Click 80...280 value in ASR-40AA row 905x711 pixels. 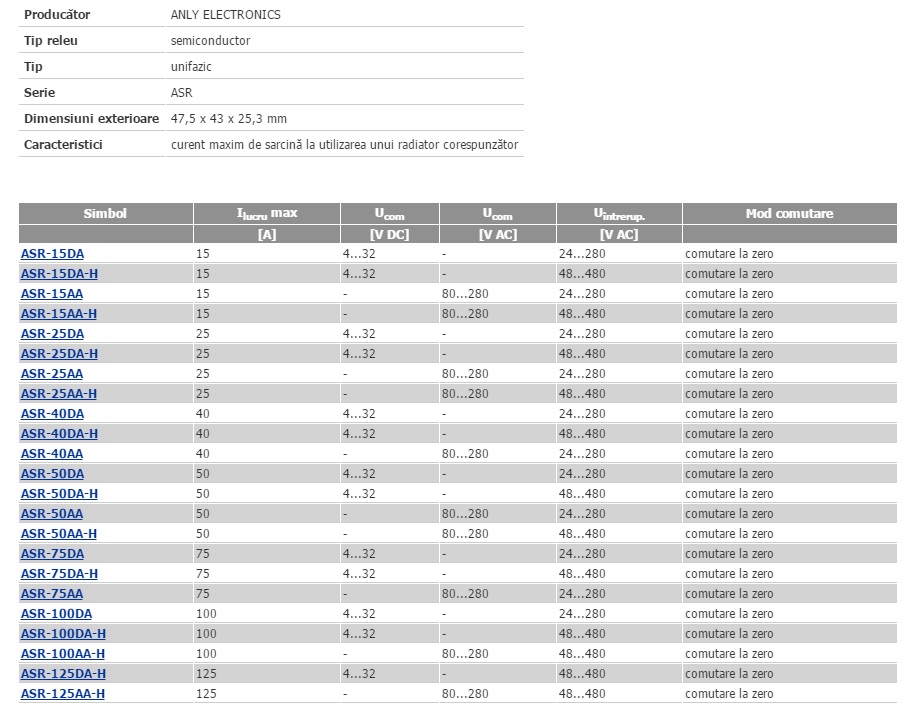click(465, 454)
